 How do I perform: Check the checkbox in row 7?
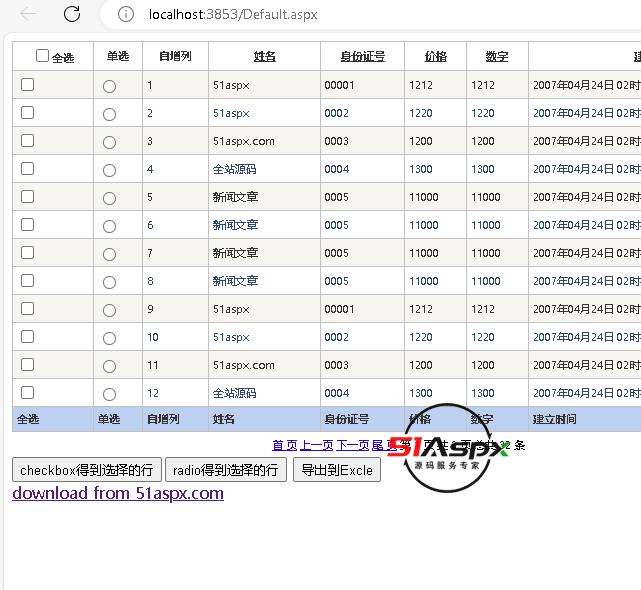point(27,253)
